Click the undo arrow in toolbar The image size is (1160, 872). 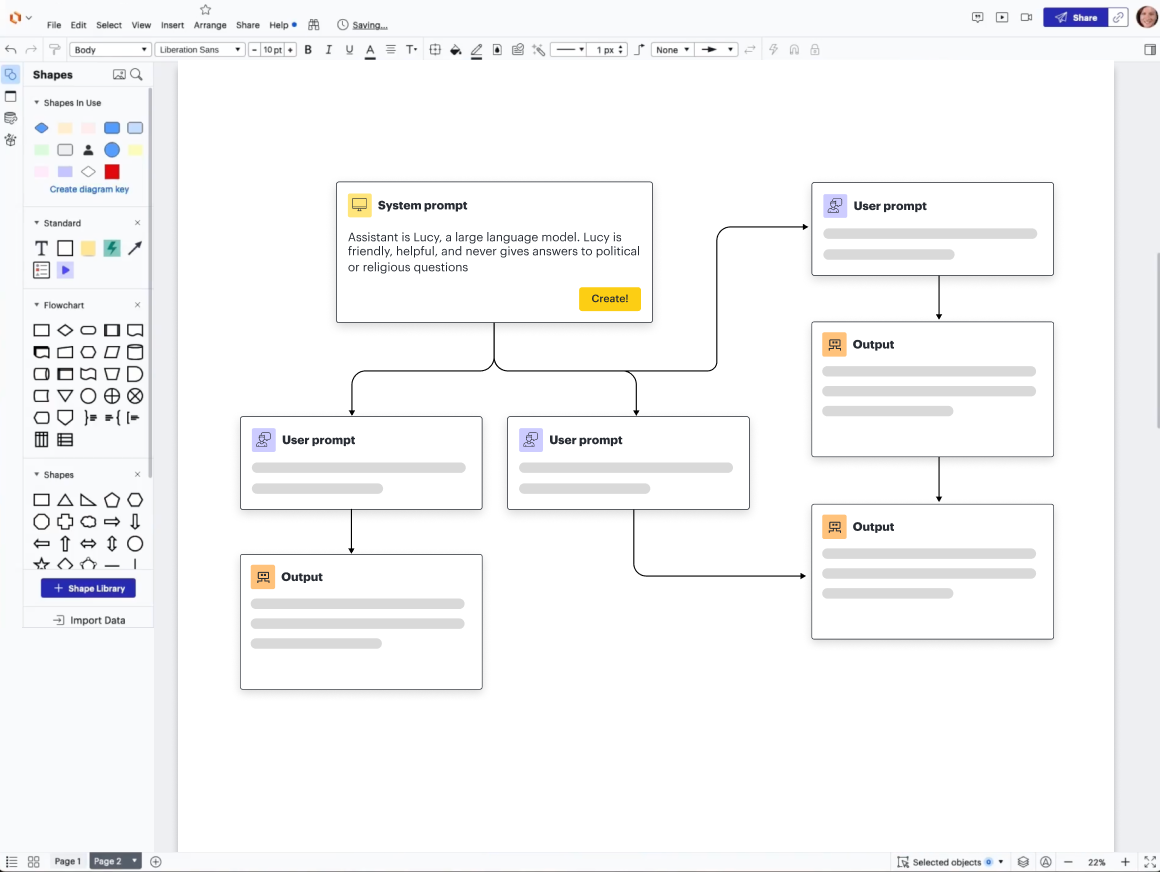click(11, 50)
